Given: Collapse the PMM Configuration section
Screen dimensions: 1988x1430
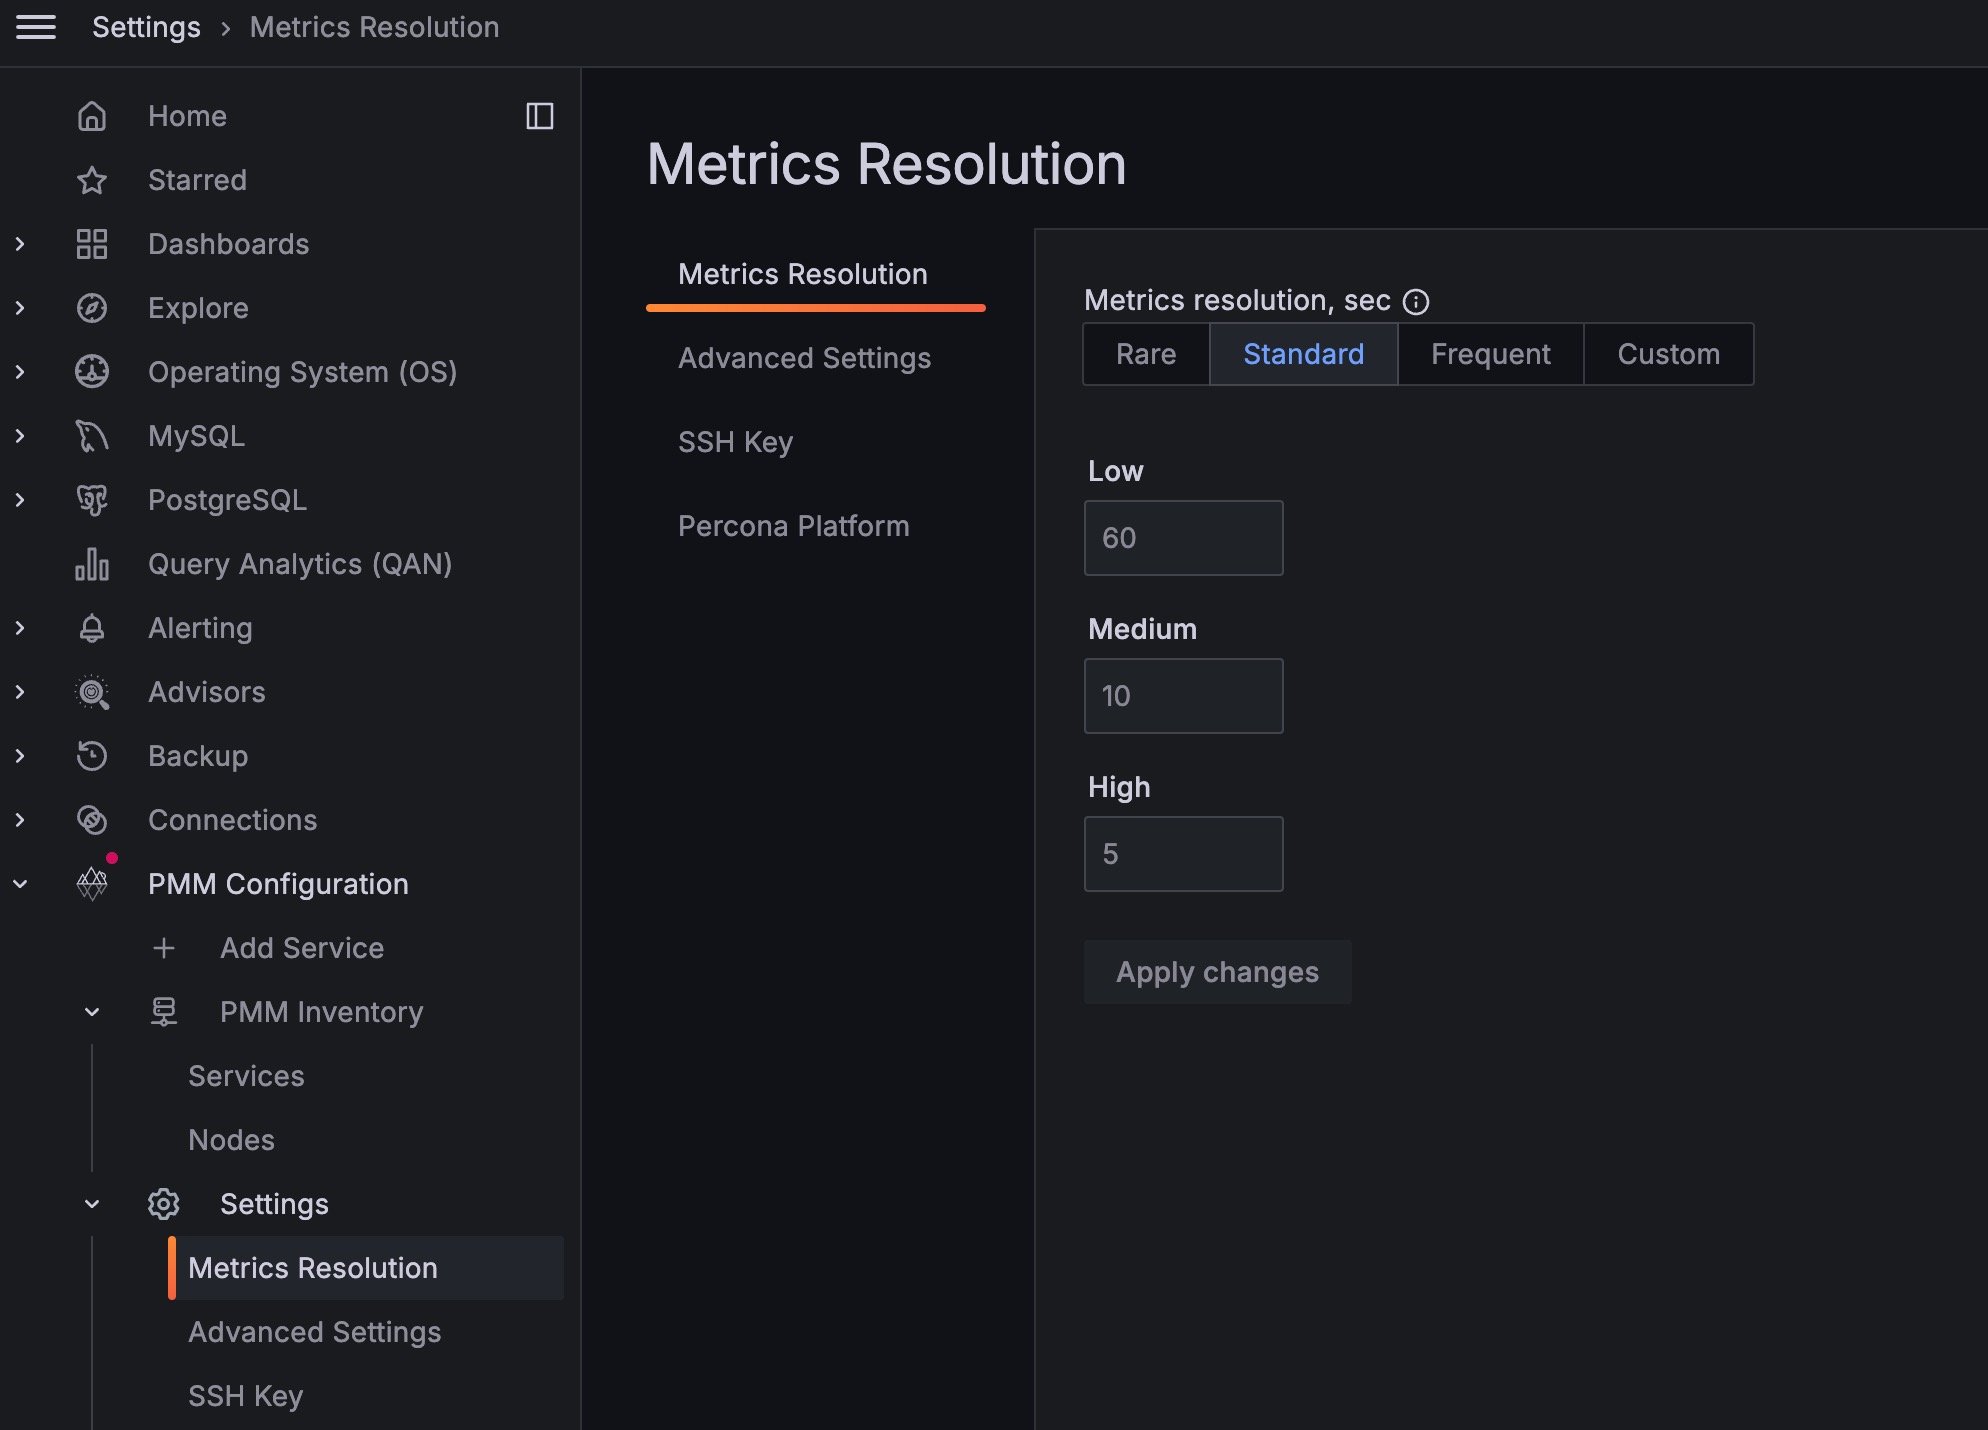Looking at the screenshot, I should 20,884.
